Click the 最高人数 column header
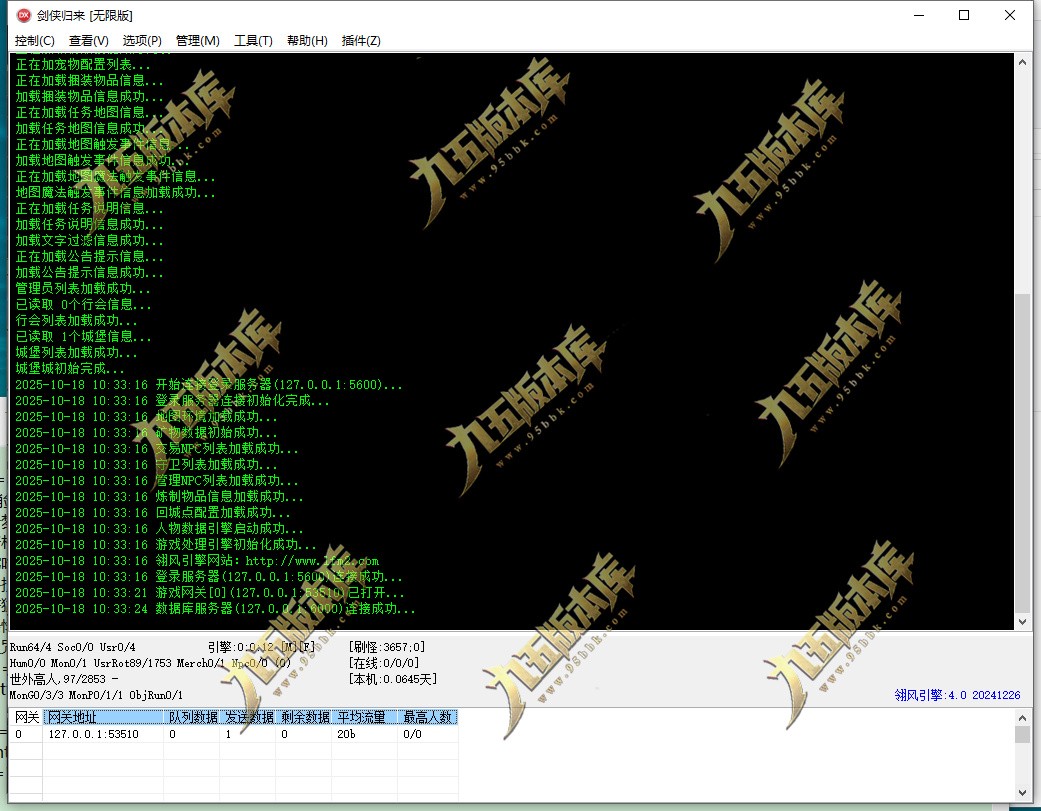The width and height of the screenshot is (1041, 811). pos(428,717)
